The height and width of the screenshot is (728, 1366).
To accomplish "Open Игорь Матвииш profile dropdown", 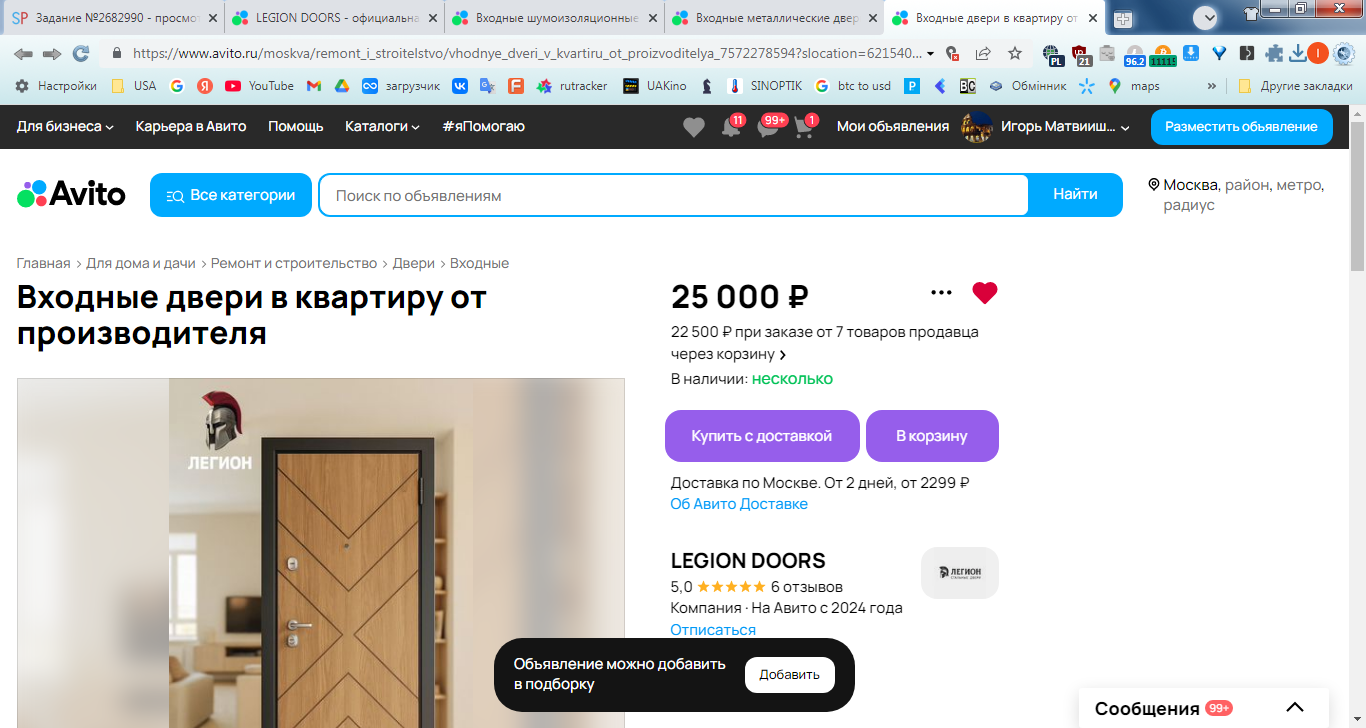I will [1046, 127].
